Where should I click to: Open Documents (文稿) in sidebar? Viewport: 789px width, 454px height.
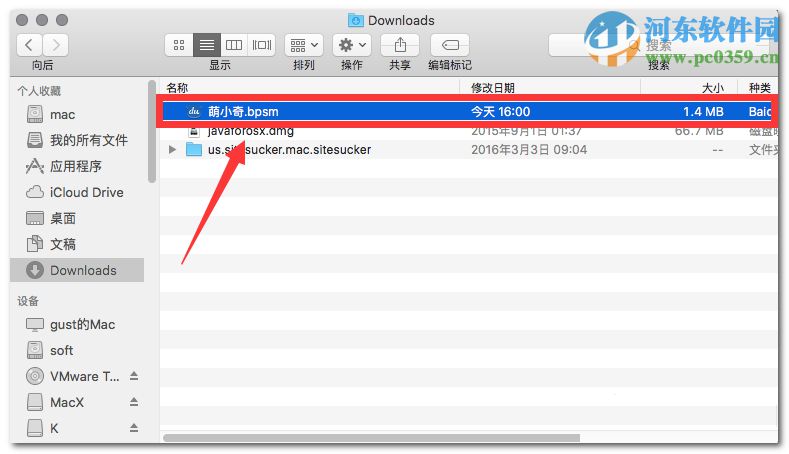51,245
